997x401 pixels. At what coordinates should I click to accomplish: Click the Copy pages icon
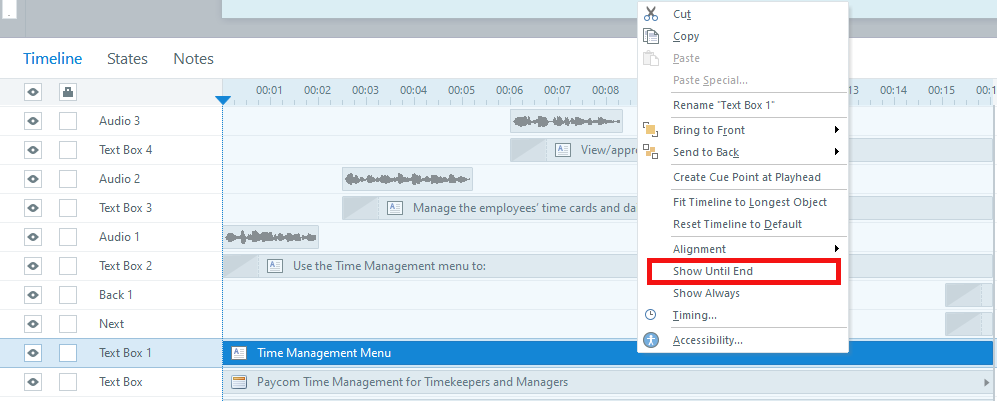point(651,36)
